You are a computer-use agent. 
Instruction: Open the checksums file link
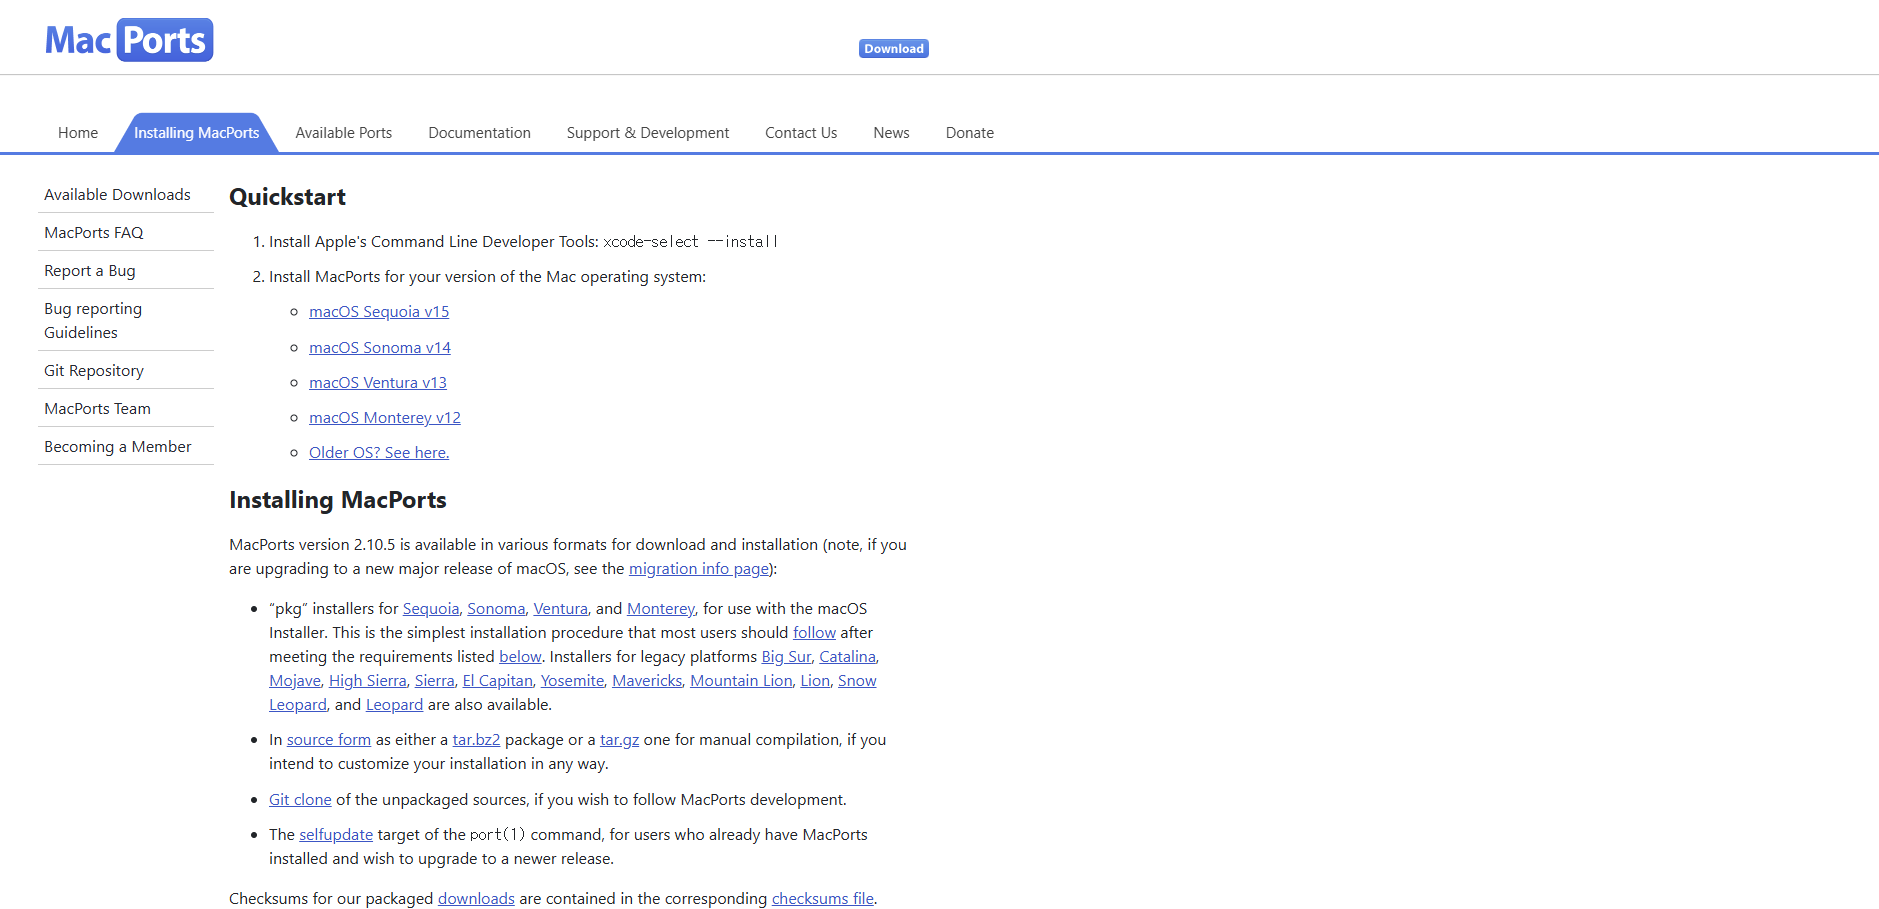[823, 899]
